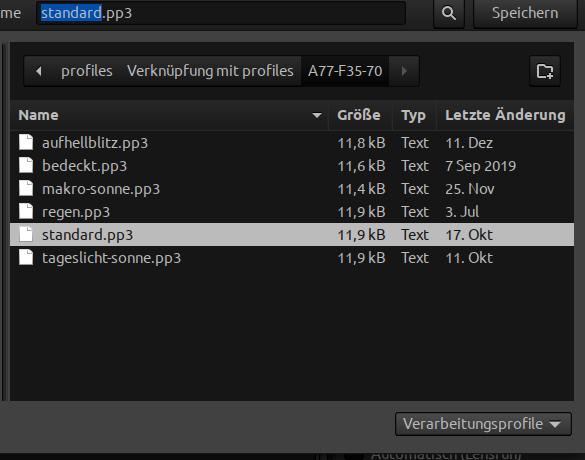Navigate back with left path arrow

tap(38, 71)
